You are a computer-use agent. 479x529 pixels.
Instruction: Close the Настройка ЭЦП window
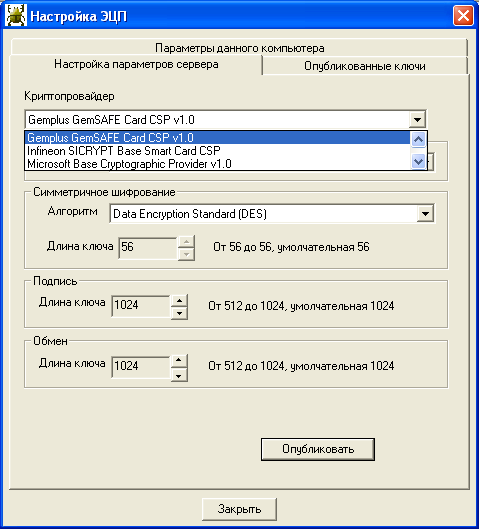pos(463,16)
